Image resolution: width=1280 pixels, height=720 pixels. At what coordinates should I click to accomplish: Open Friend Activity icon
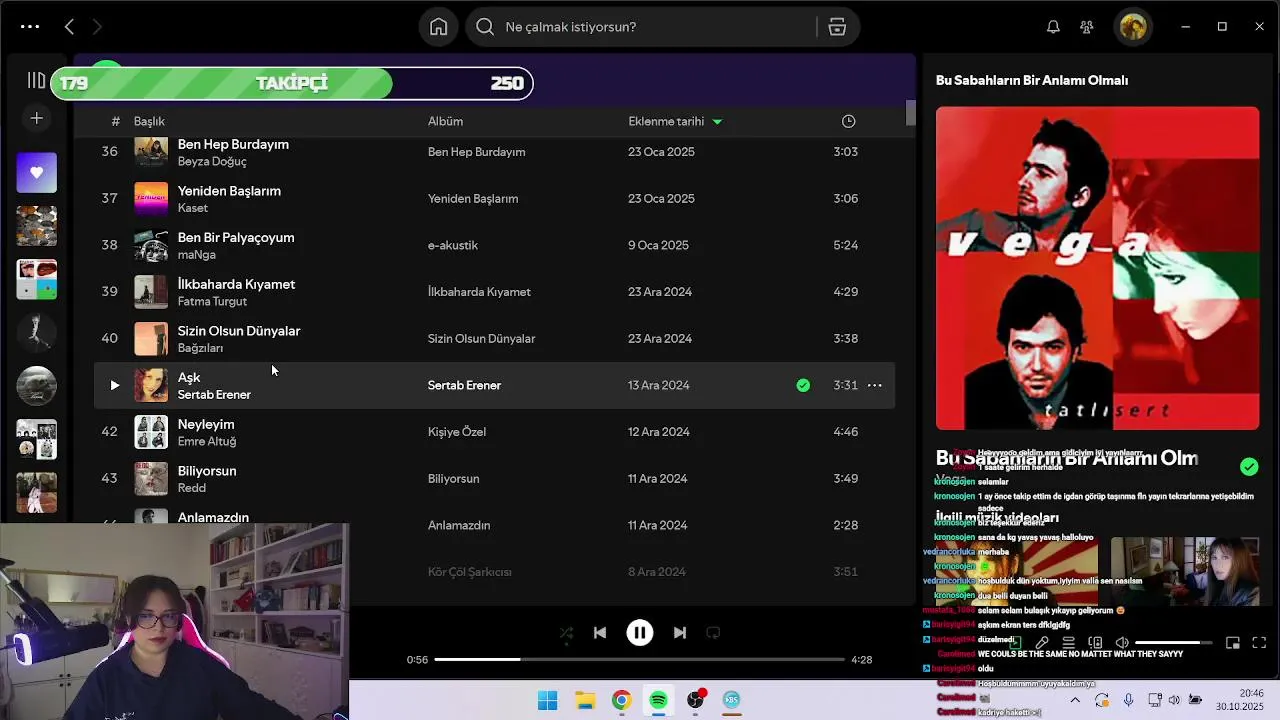pos(1087,27)
